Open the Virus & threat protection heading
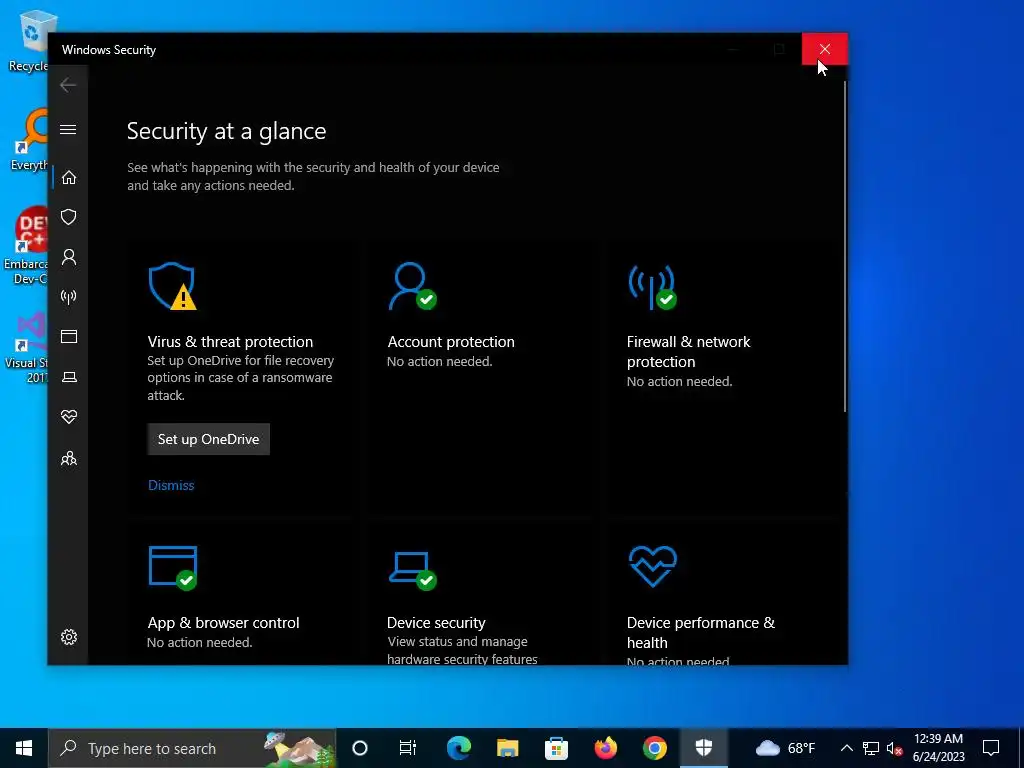1024x768 pixels. click(230, 342)
